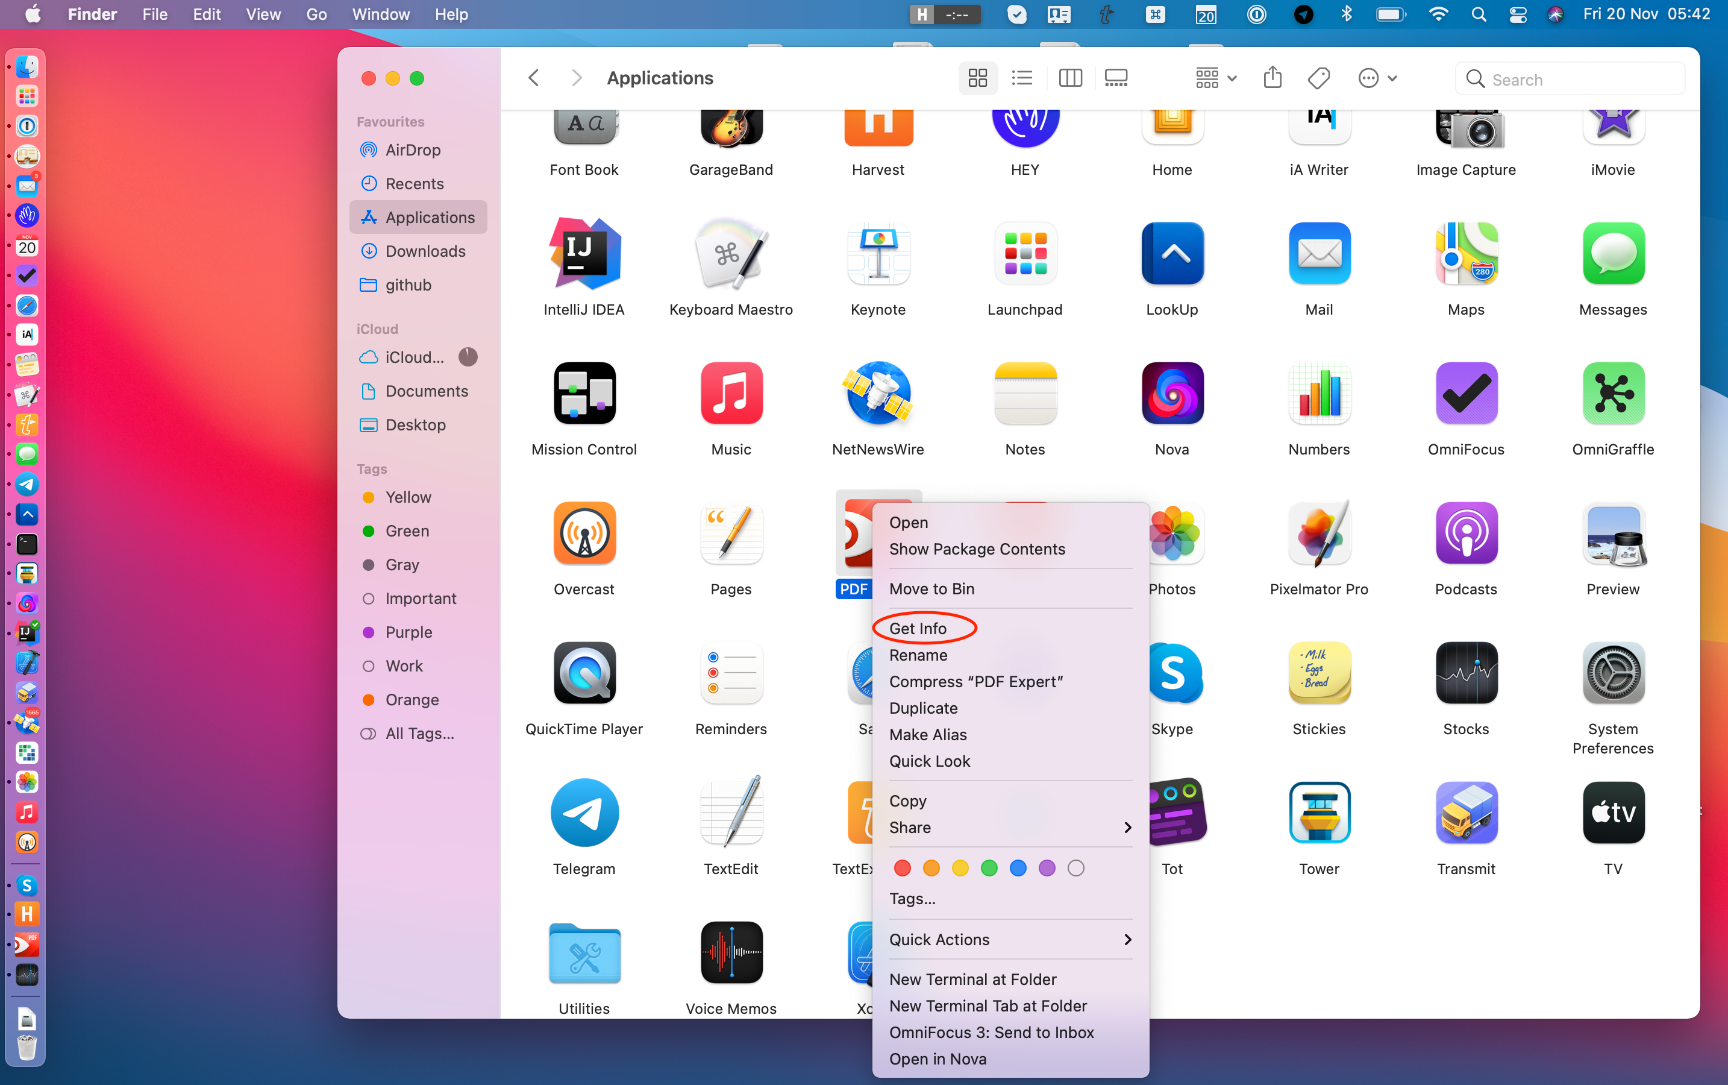Click the OmniFocus app icon
The width and height of the screenshot is (1728, 1085).
pyautogui.click(x=1466, y=394)
